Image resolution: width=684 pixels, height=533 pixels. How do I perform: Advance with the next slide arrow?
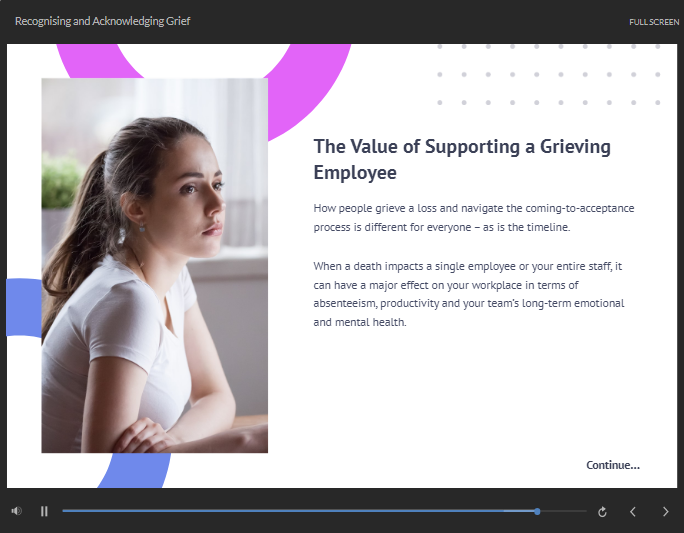click(665, 512)
